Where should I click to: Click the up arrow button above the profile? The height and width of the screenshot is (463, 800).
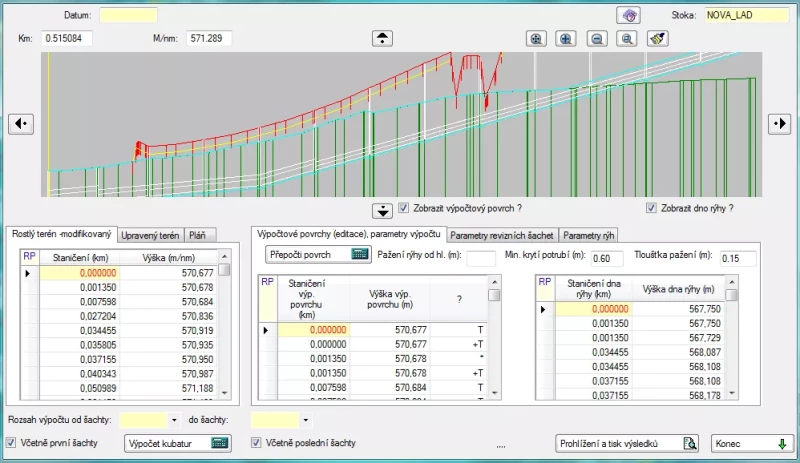tap(382, 38)
